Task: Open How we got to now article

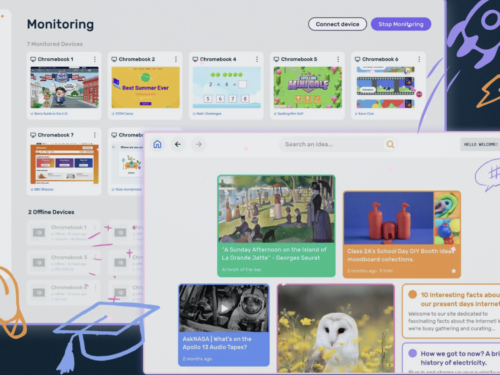Action: coord(451,358)
